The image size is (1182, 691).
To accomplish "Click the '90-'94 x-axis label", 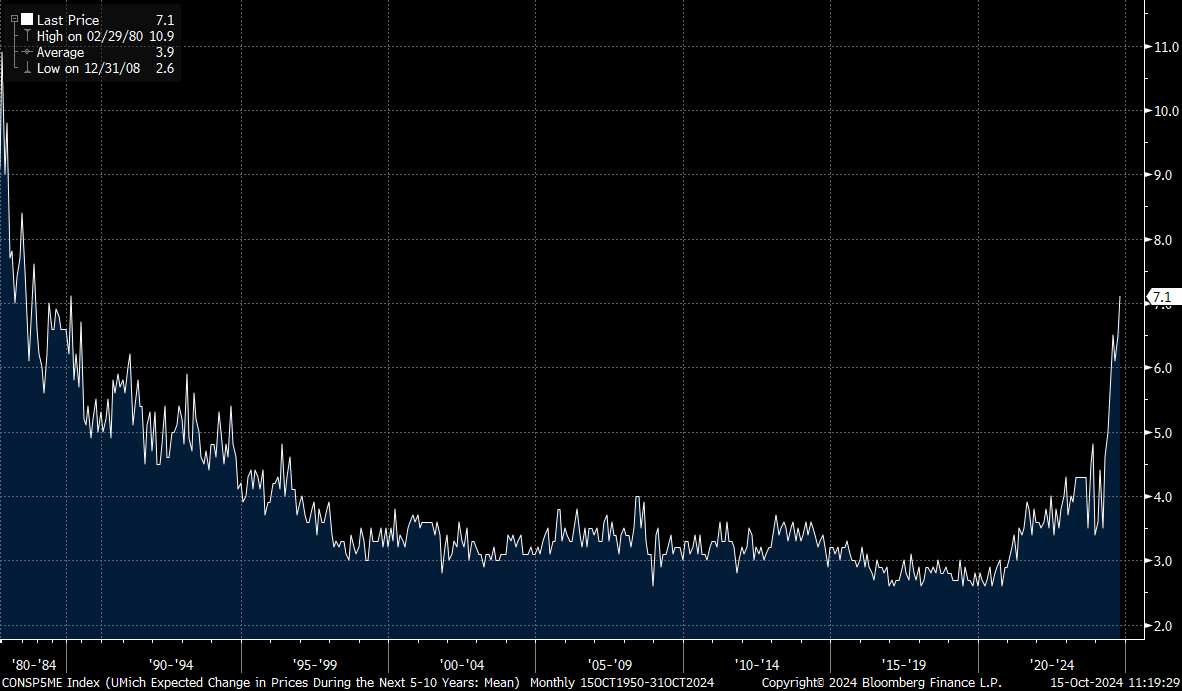I will click(171, 665).
